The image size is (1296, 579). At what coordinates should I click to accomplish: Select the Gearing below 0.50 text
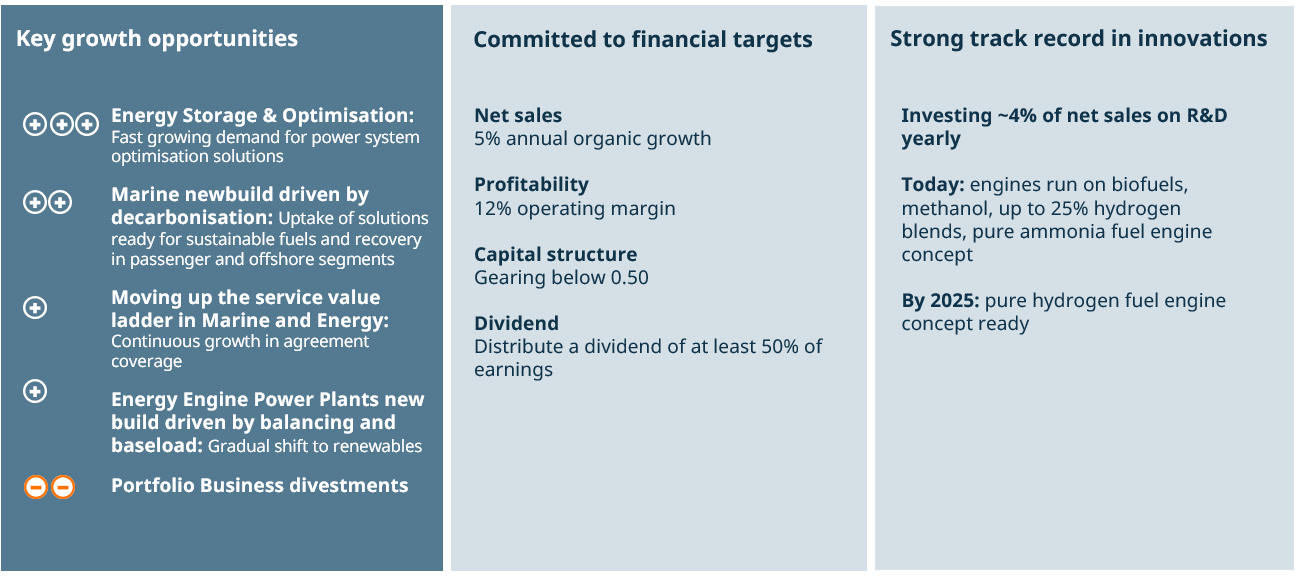(561, 278)
